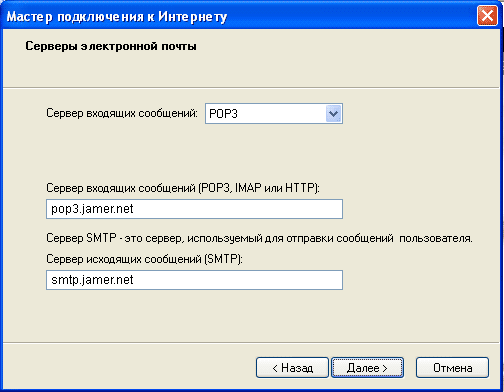Close the Internet connection wizard window

click(487, 16)
